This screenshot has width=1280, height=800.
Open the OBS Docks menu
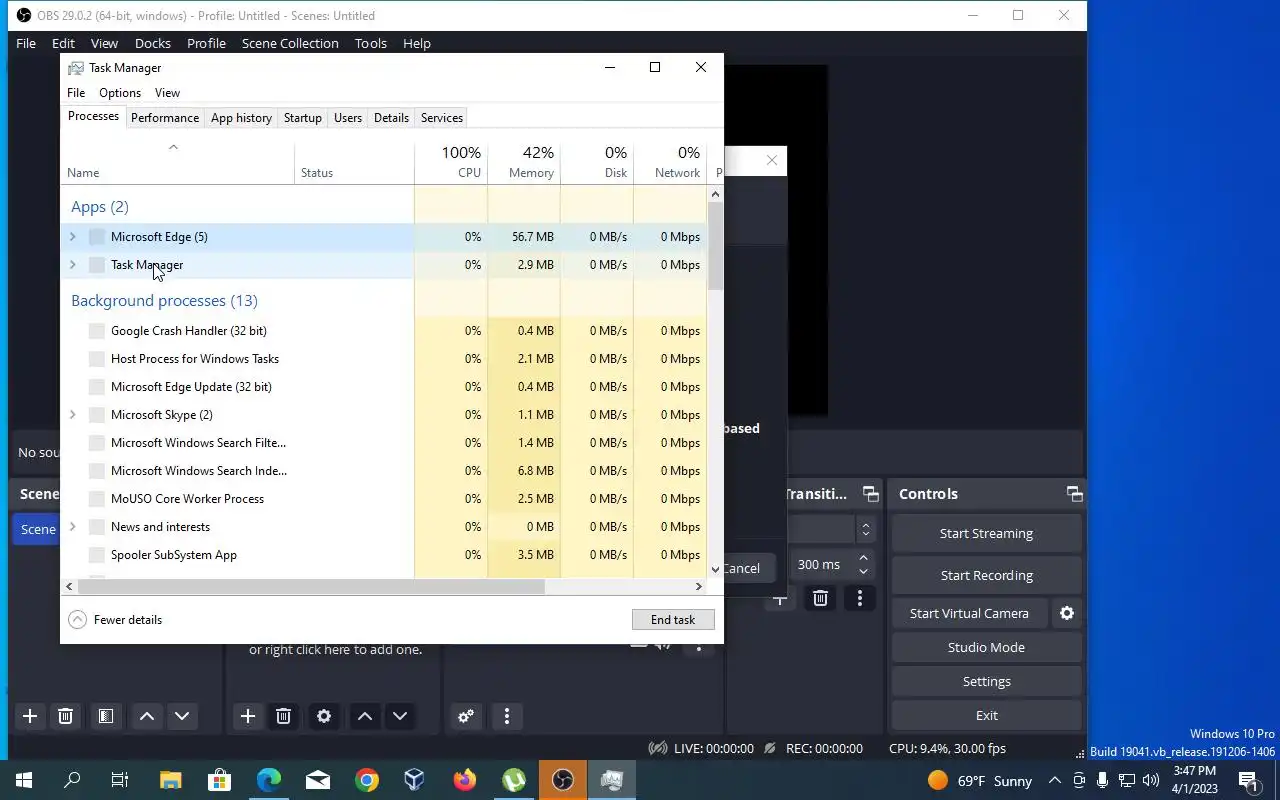[x=153, y=43]
